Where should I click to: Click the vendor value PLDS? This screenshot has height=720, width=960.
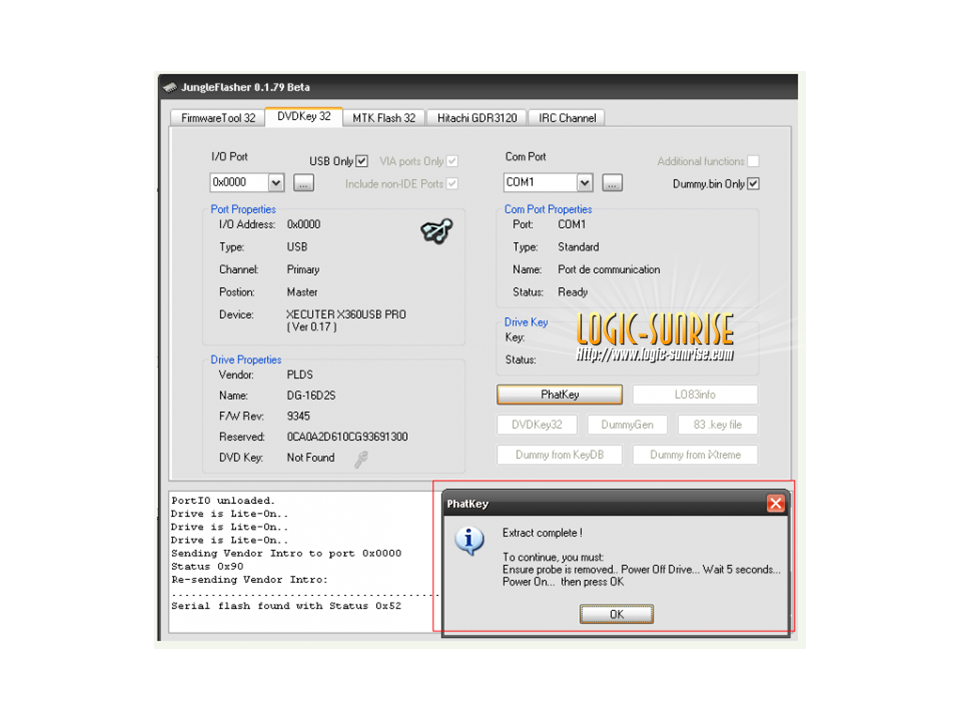pos(299,375)
